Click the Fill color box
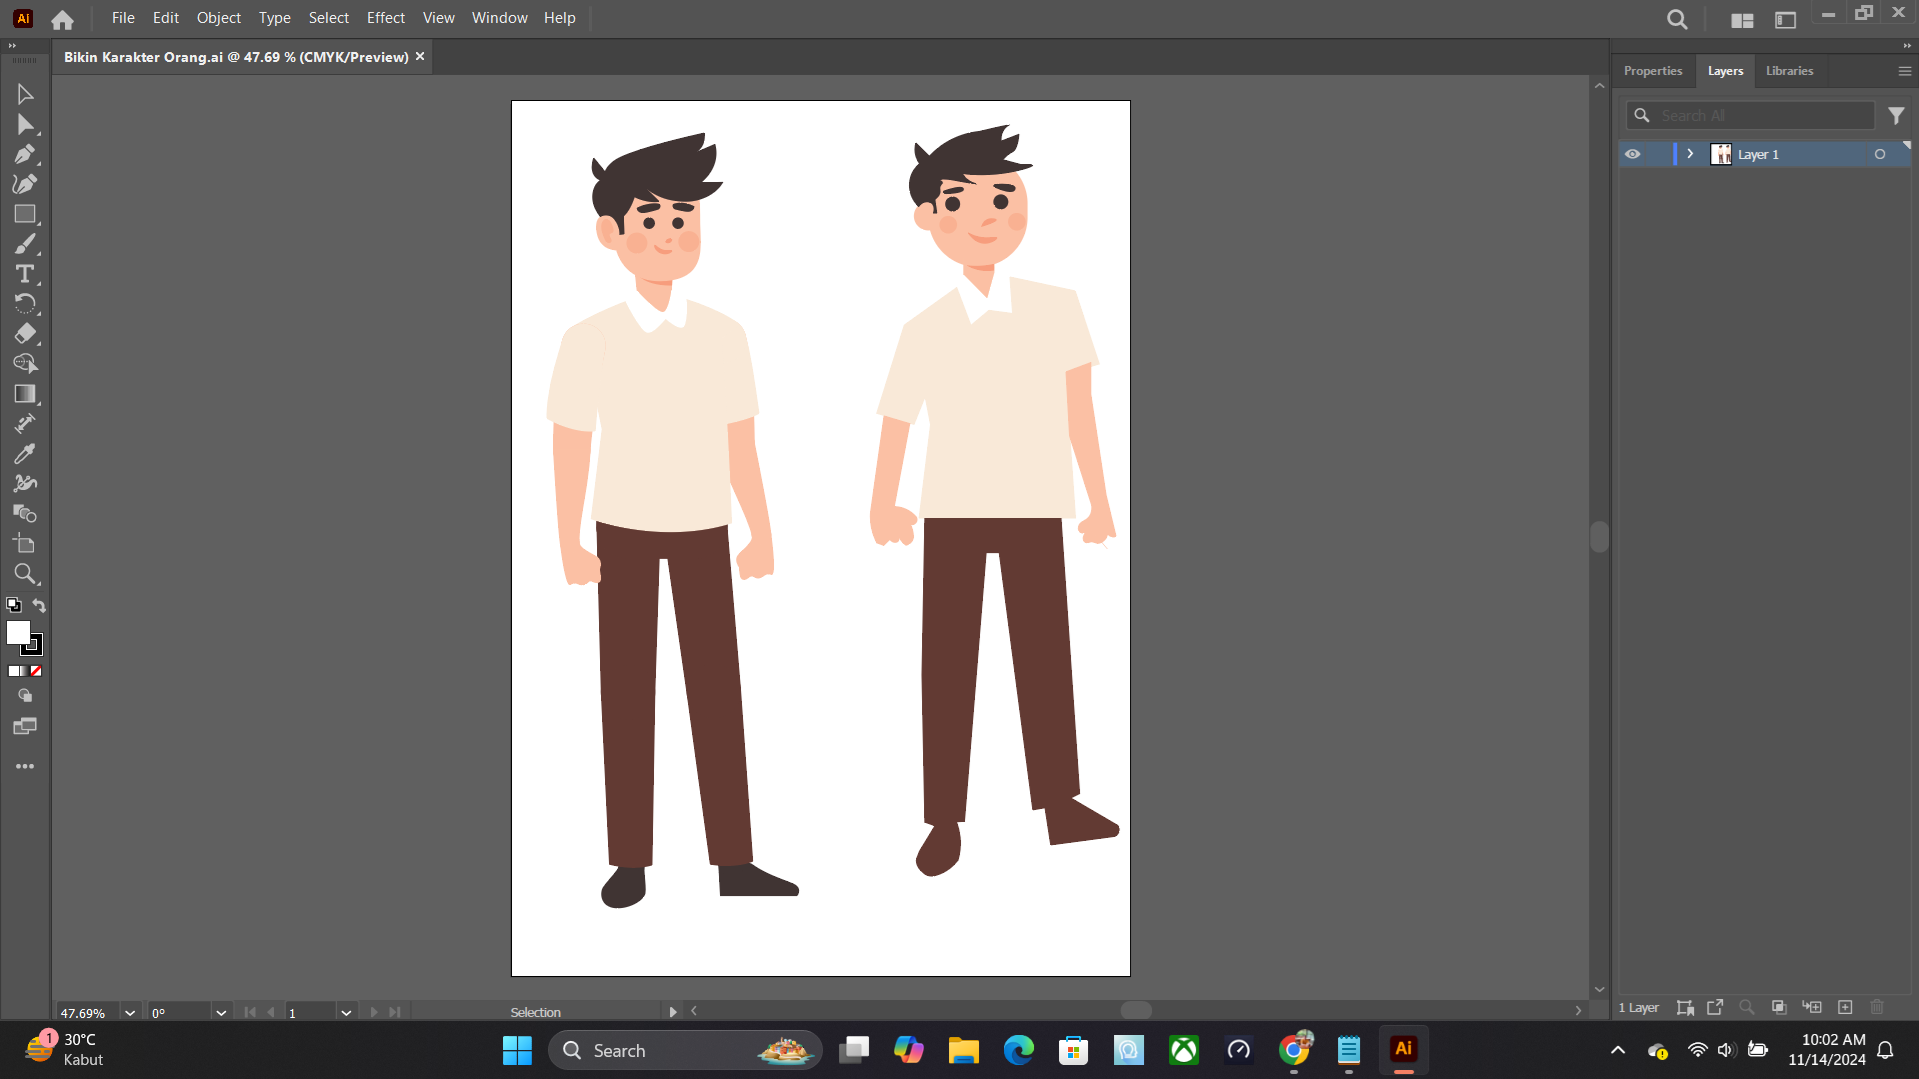This screenshot has height=1079, width=1919. pyautogui.click(x=18, y=632)
